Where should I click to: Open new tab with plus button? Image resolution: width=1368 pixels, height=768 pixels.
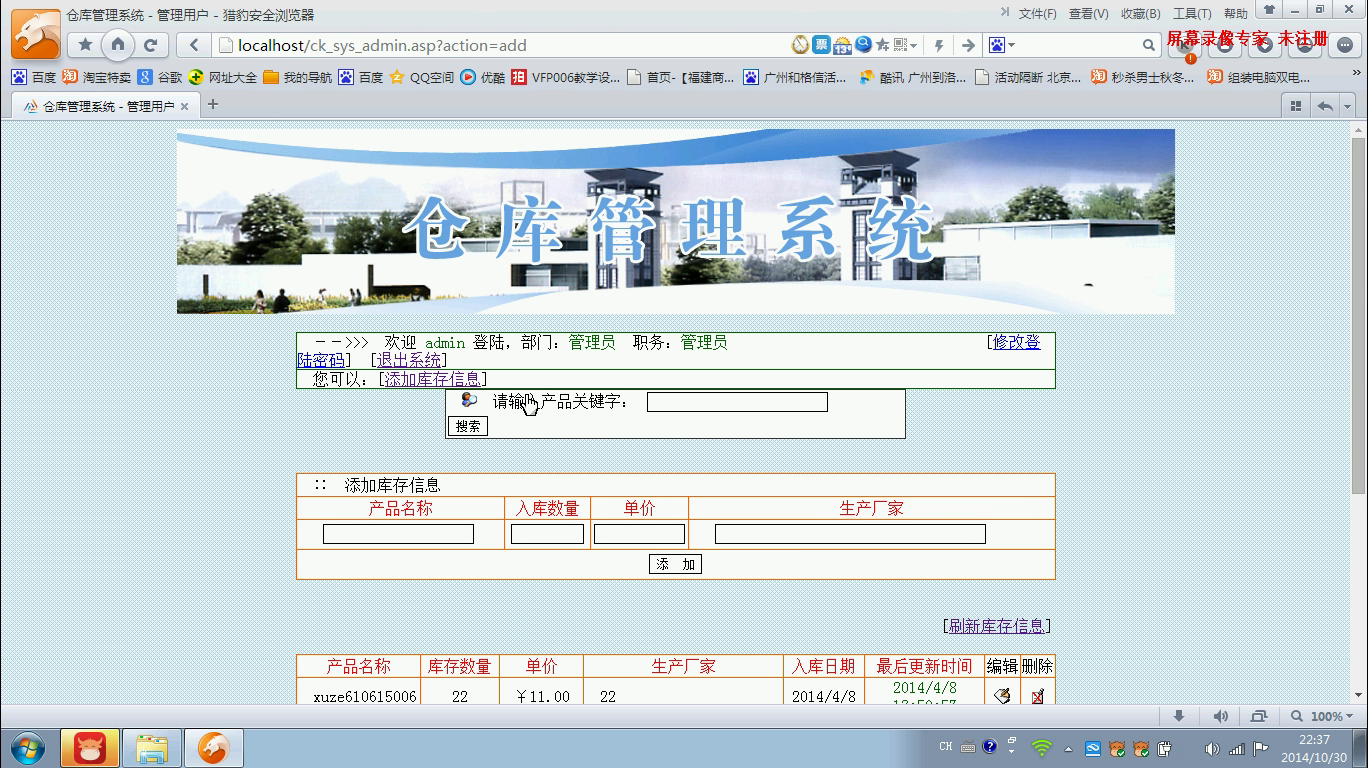click(x=212, y=104)
